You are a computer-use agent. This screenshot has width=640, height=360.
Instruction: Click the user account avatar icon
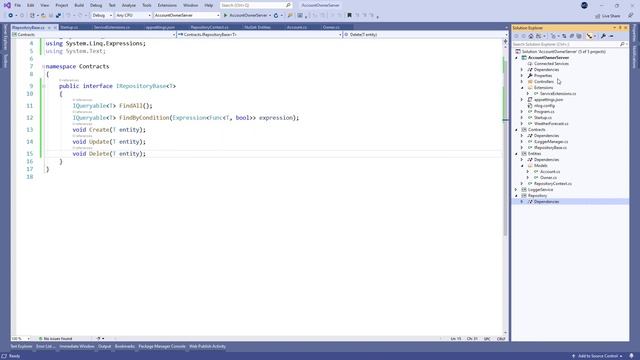pyautogui.click(x=584, y=5)
